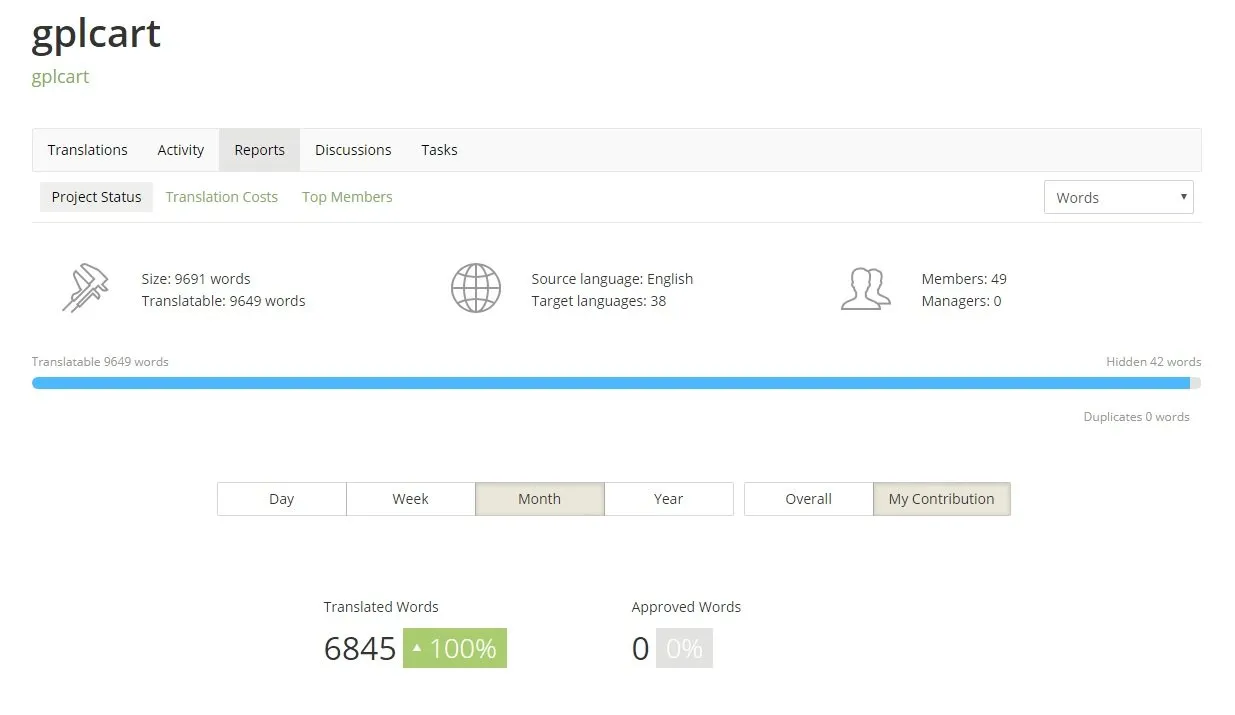The image size is (1235, 715).
Task: Select the Reports tab
Action: coord(260,150)
